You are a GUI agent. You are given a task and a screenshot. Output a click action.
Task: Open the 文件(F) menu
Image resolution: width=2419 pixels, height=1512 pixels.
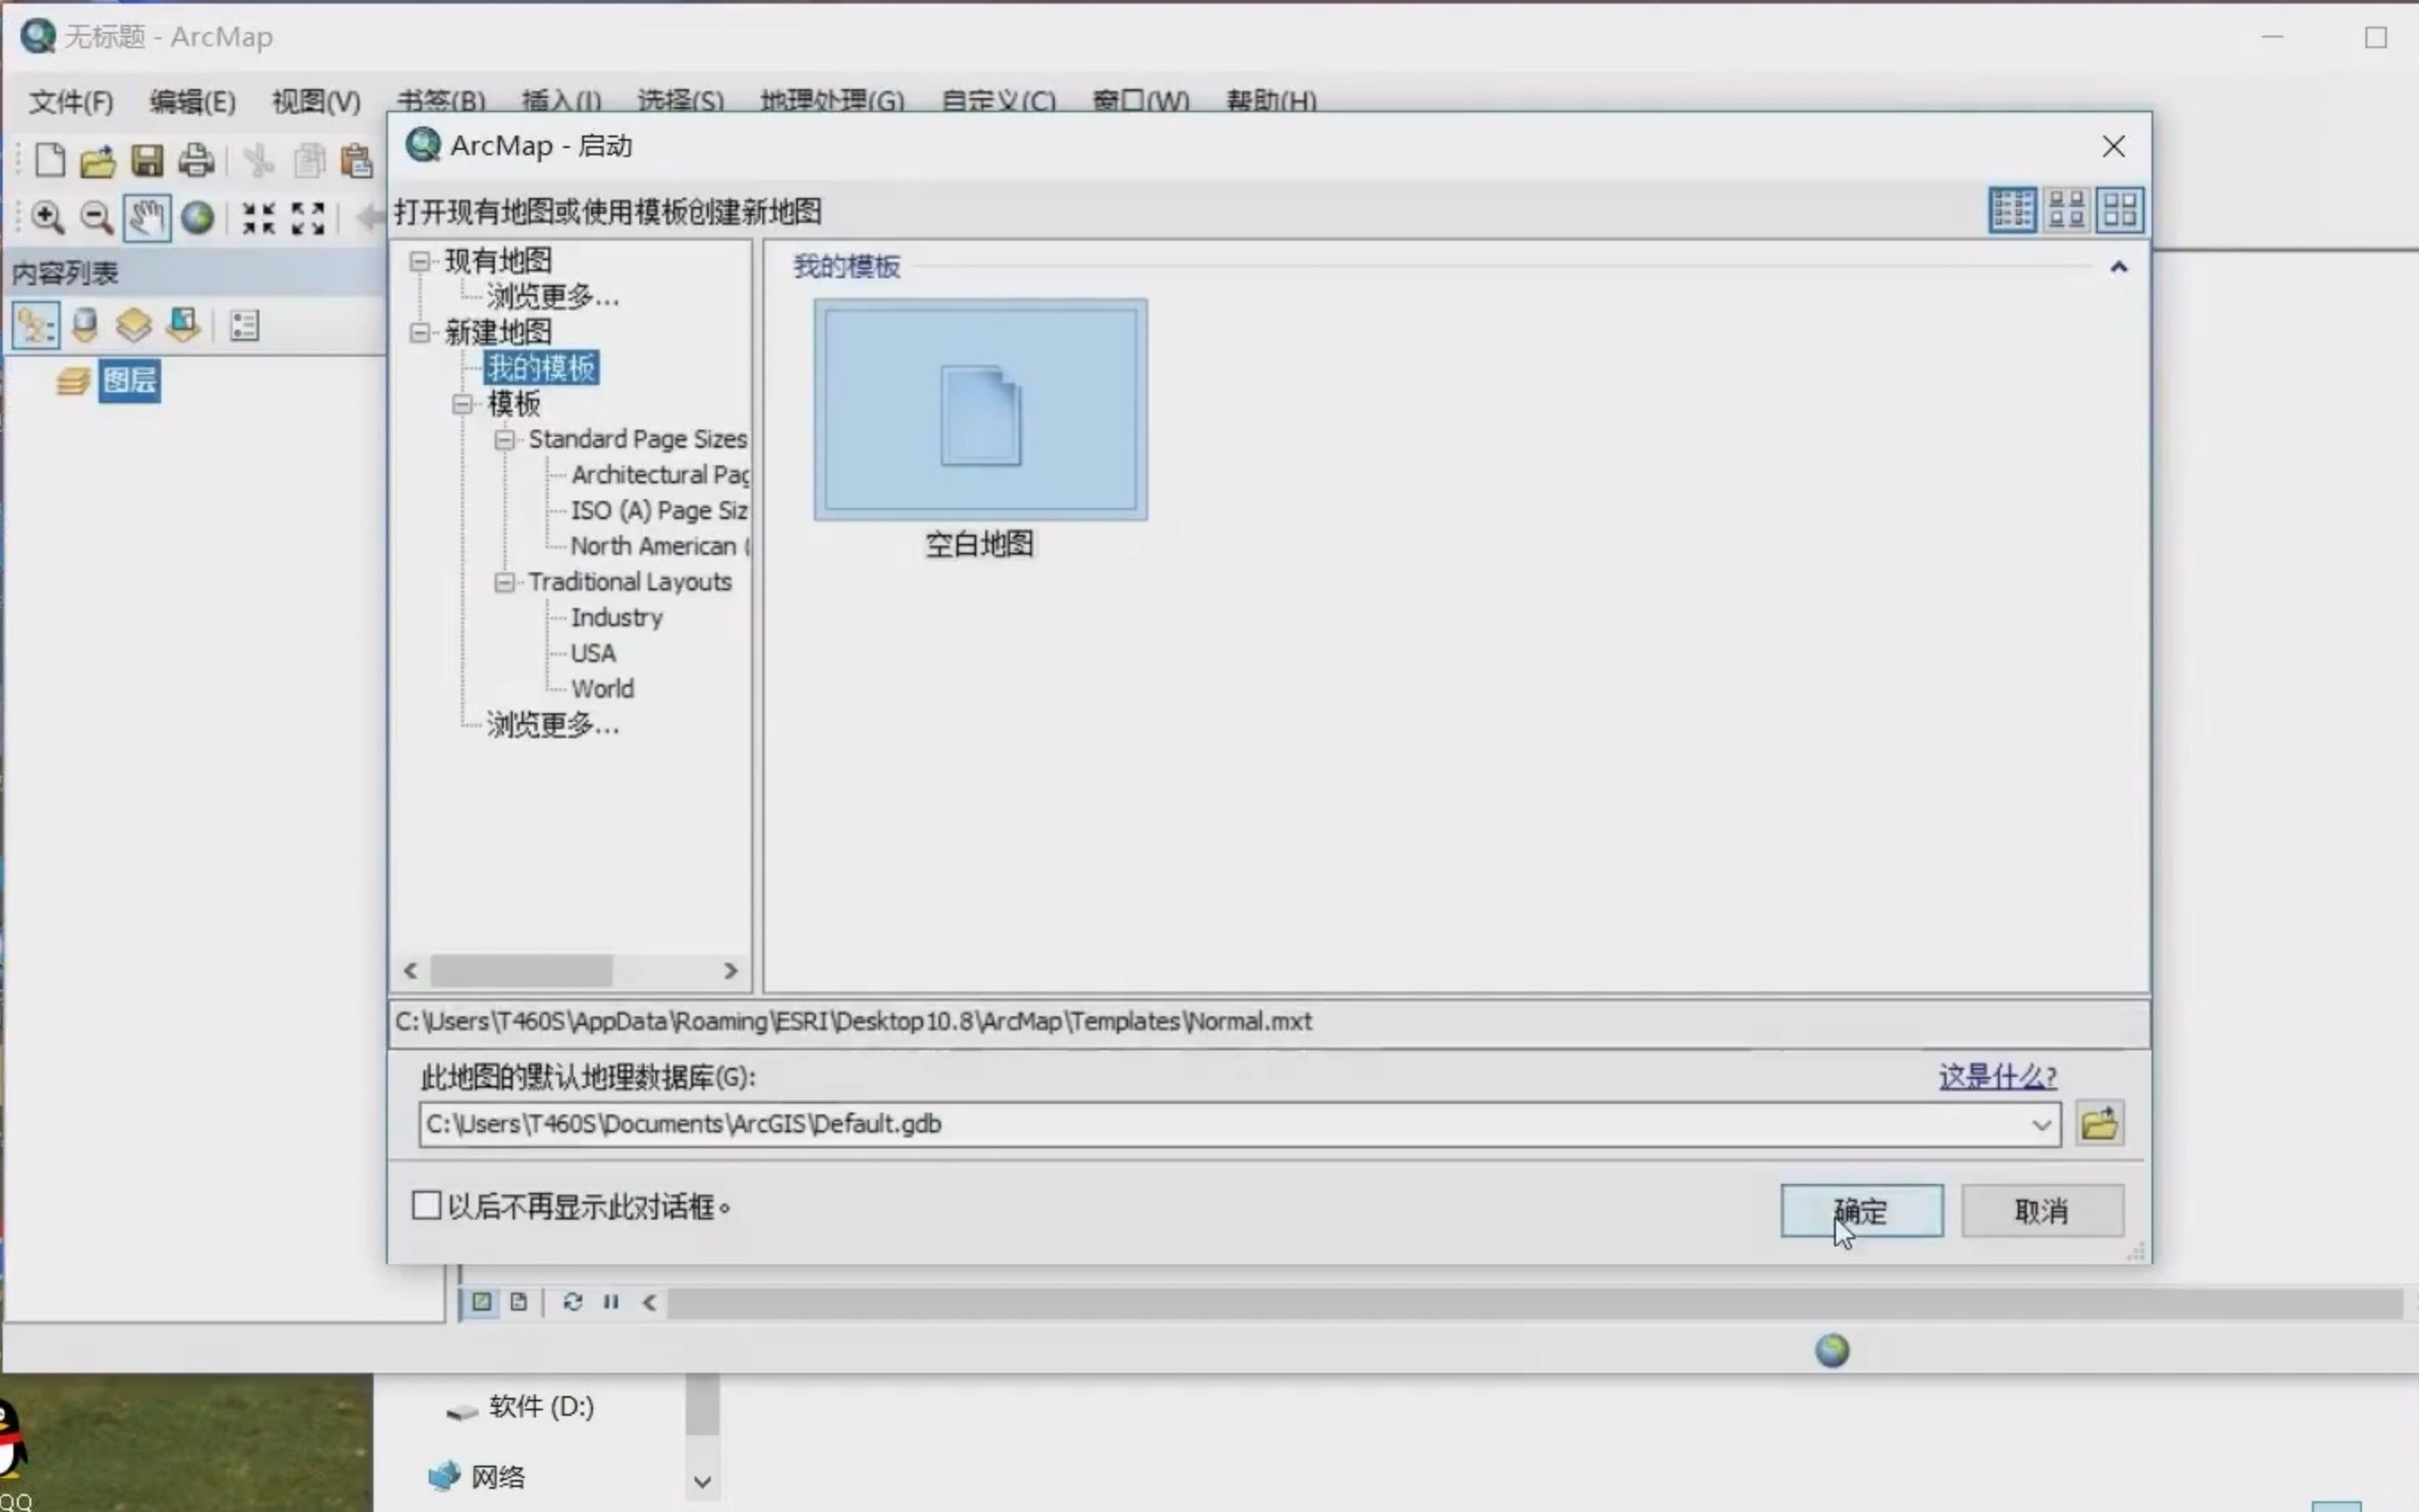(71, 102)
